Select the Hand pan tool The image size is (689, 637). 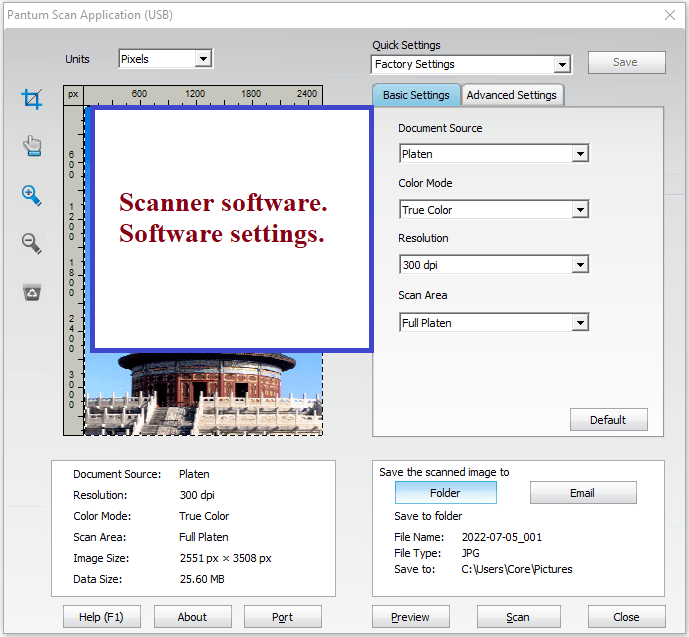point(32,146)
